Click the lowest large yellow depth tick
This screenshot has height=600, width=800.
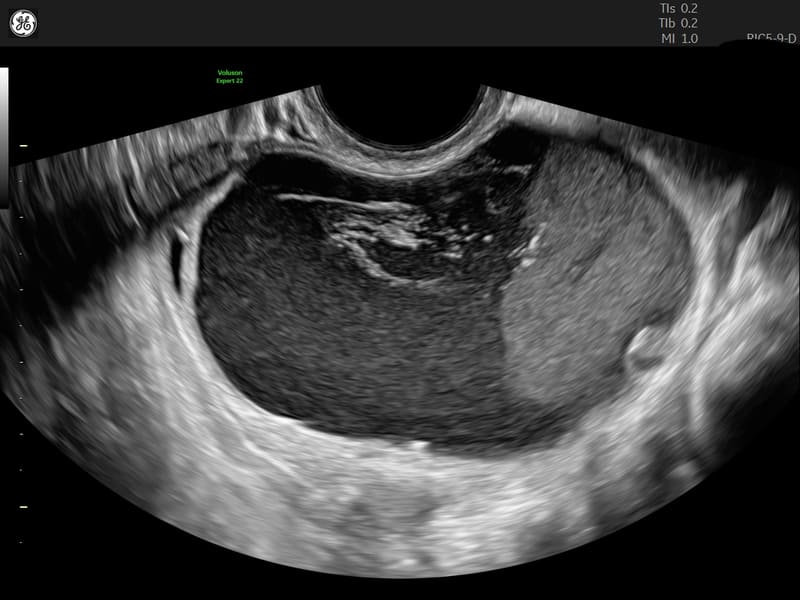pyautogui.click(x=23, y=507)
